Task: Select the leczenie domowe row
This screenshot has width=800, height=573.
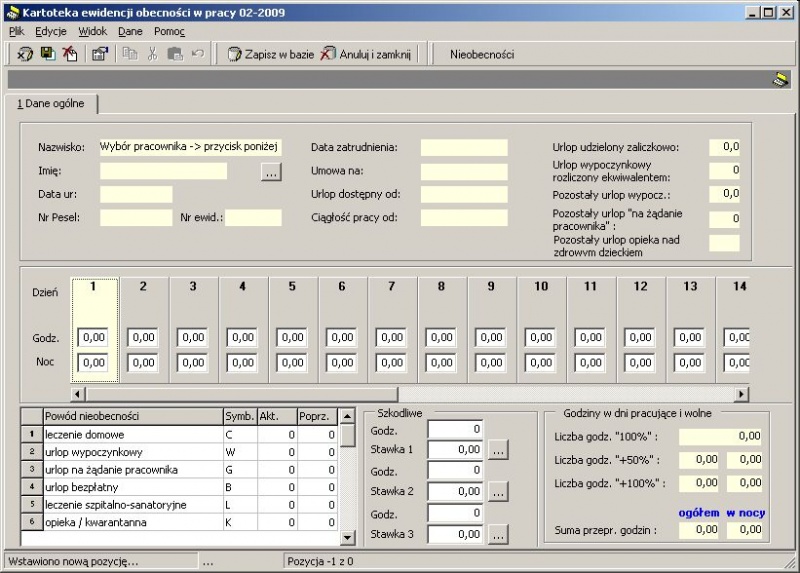Action: 179,435
